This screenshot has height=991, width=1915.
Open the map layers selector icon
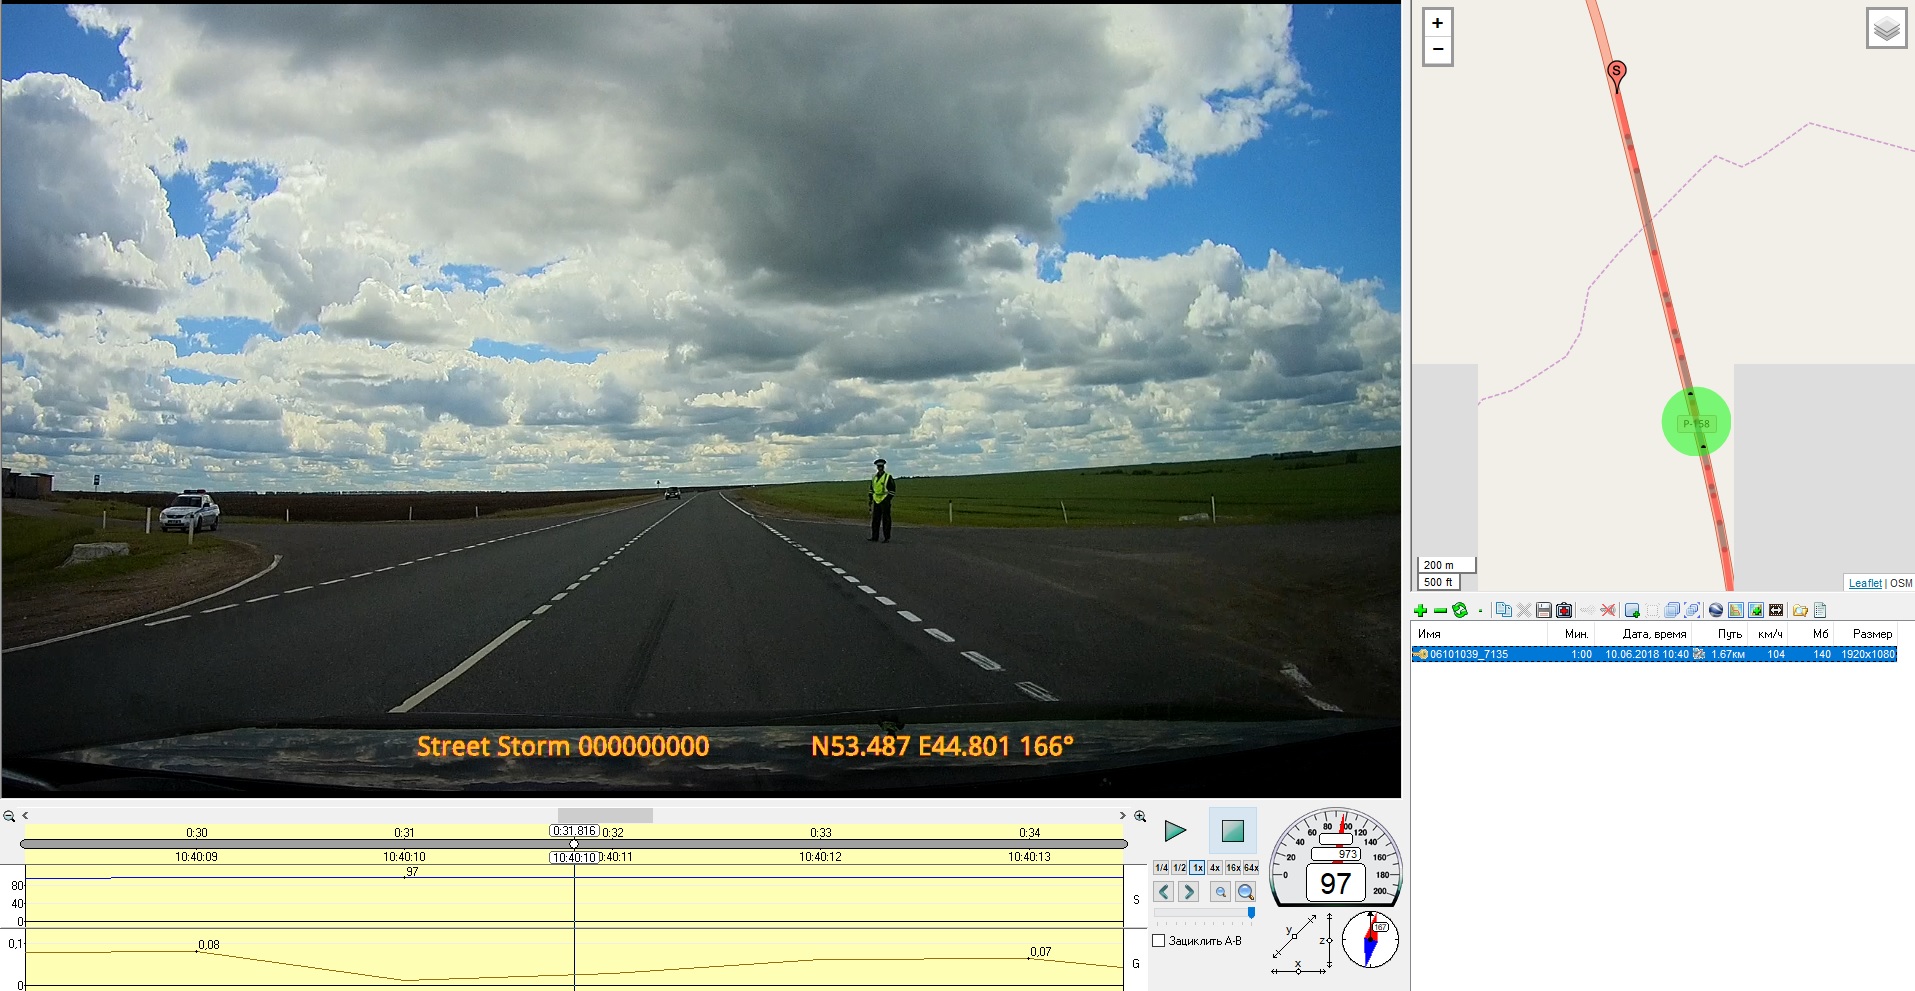tap(1886, 29)
